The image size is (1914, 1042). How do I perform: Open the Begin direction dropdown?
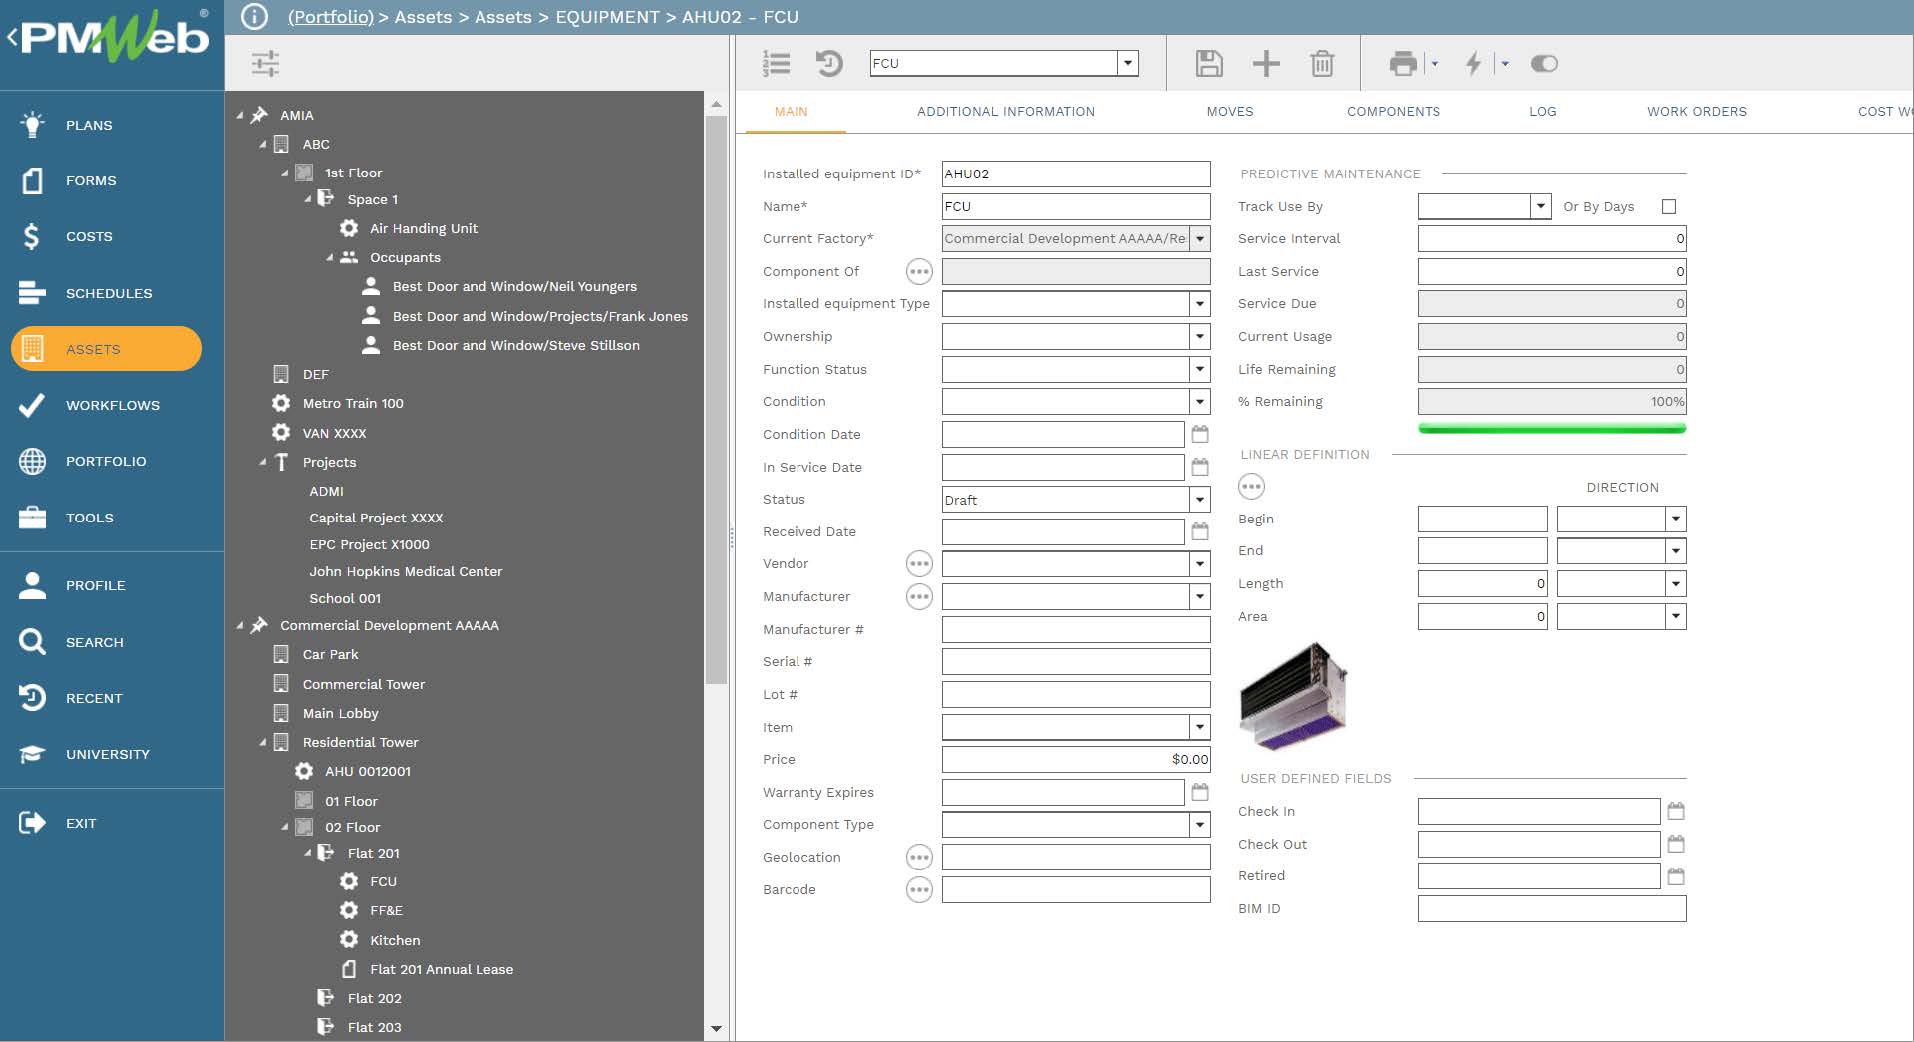(1676, 519)
